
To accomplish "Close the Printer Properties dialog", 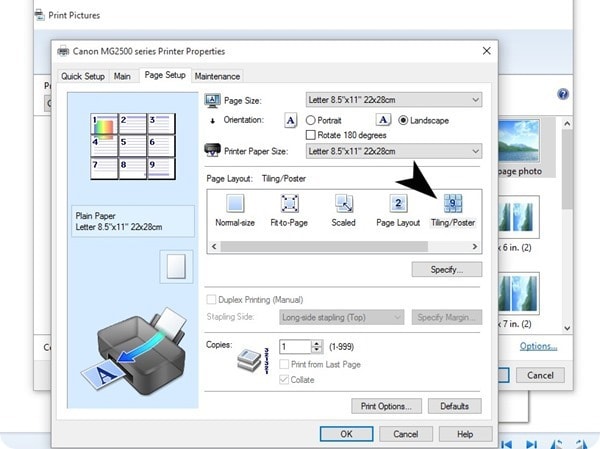I will [486, 51].
